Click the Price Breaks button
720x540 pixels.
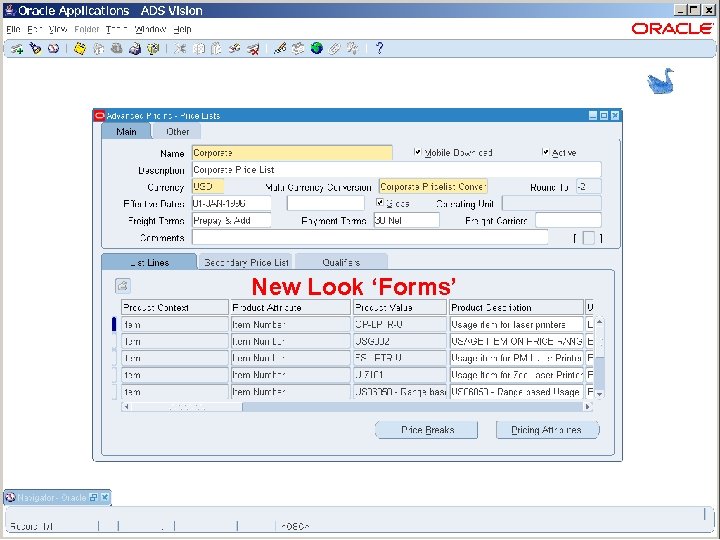point(427,430)
